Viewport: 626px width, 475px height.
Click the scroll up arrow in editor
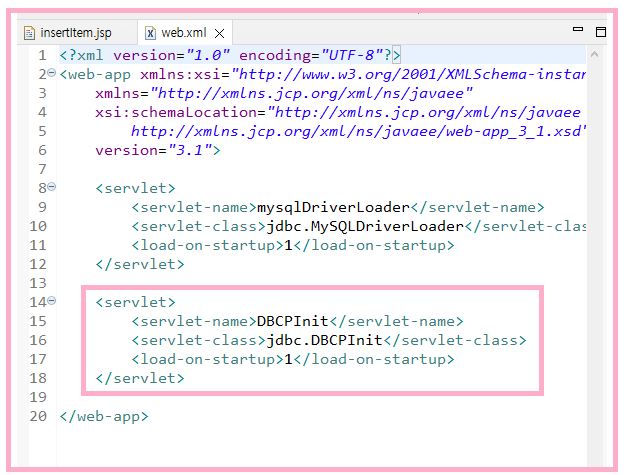point(594,54)
